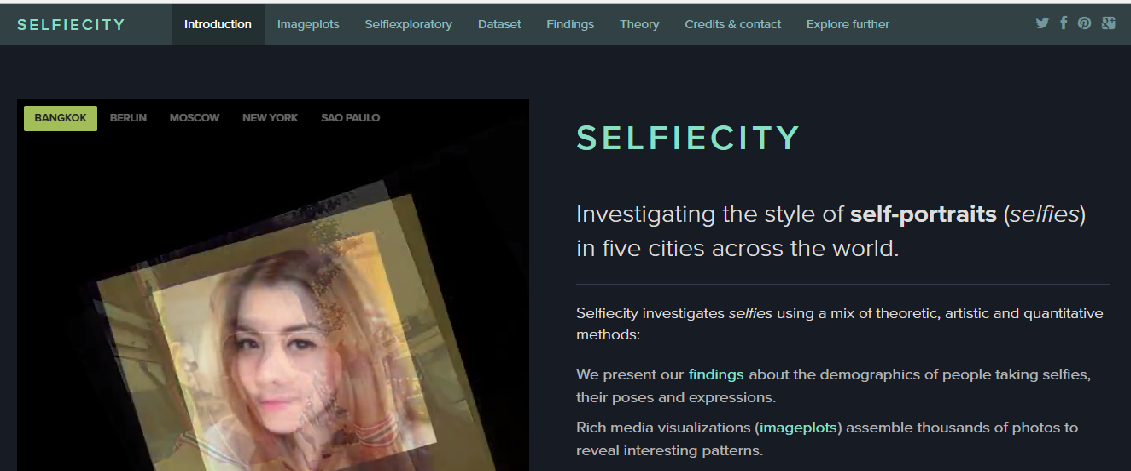Select the BANGKOK city button
This screenshot has height=471, width=1131.
tap(61, 118)
